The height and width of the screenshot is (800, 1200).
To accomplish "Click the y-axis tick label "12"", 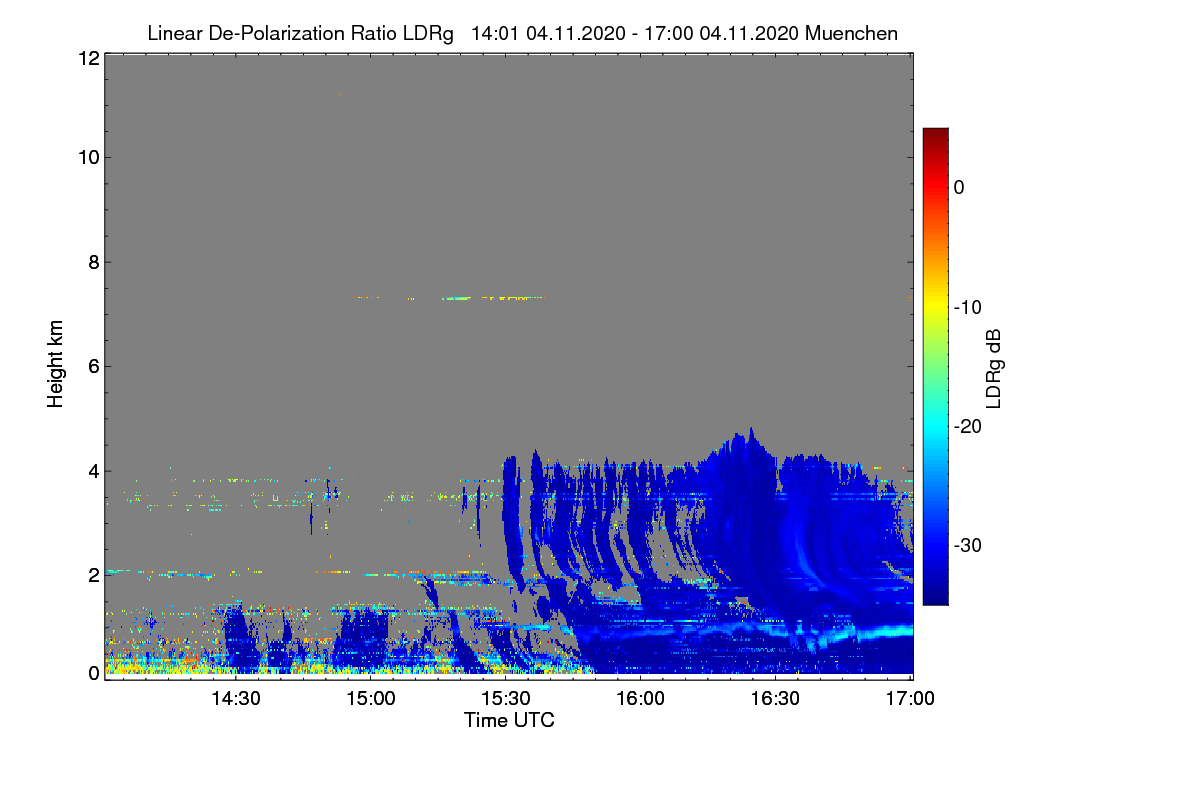I will 88,58.
